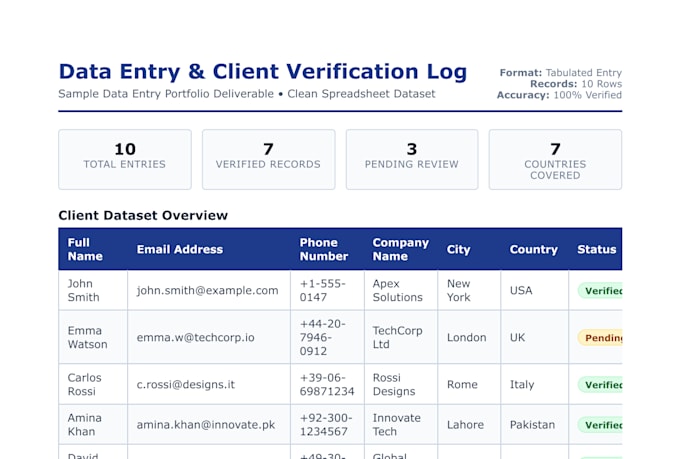The image size is (680, 459).
Task: Click the City column header
Action: [469, 249]
